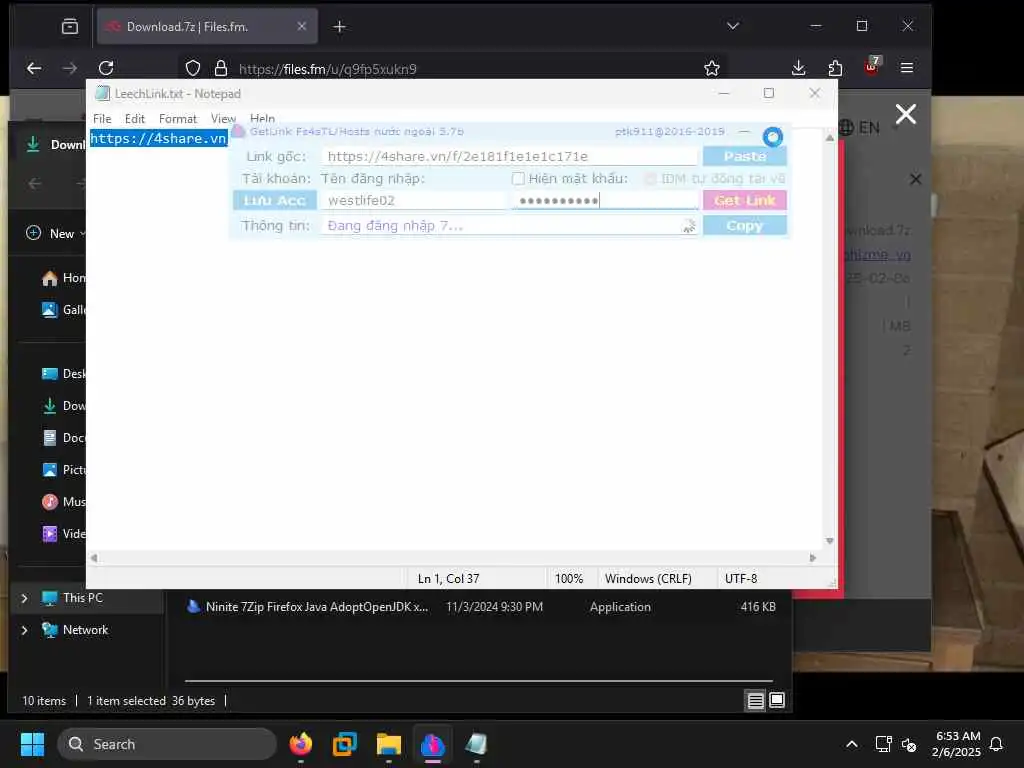Viewport: 1024px width, 768px height.
Task: Click the EN language selector on Files.fm
Action: point(859,128)
